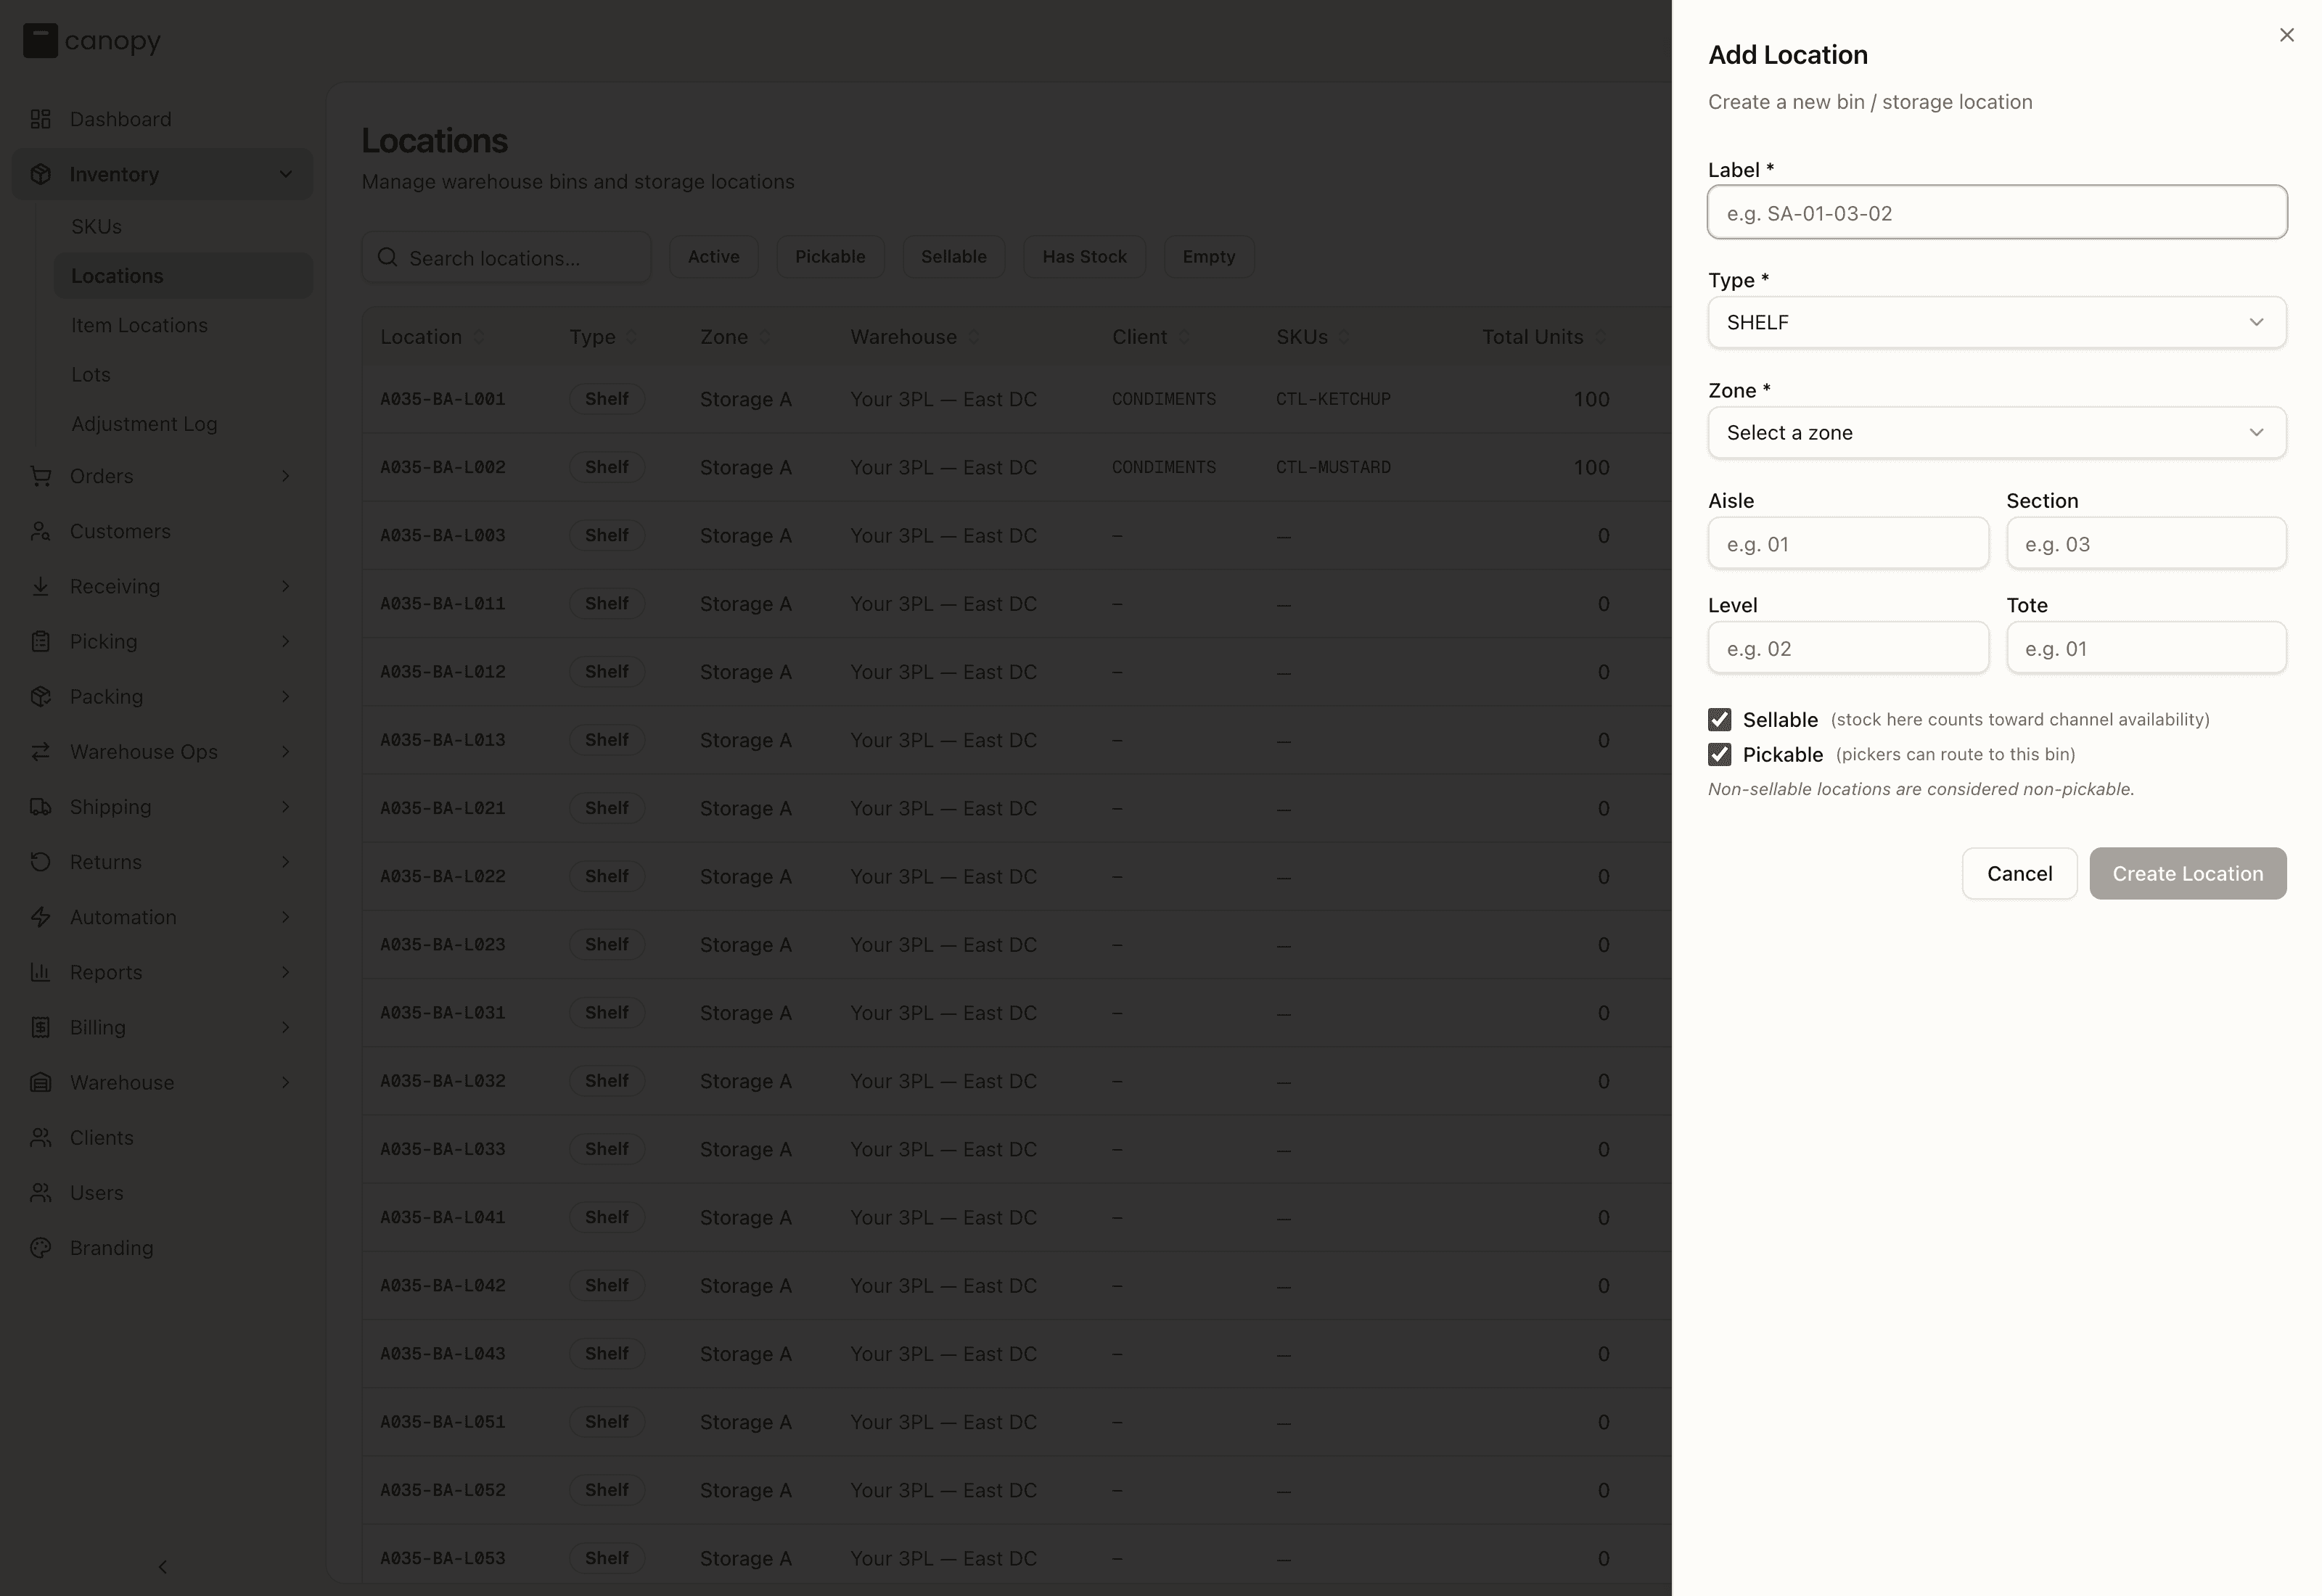This screenshot has height=1596, width=2322.
Task: Expand the Receiving menu chevron
Action: click(286, 586)
